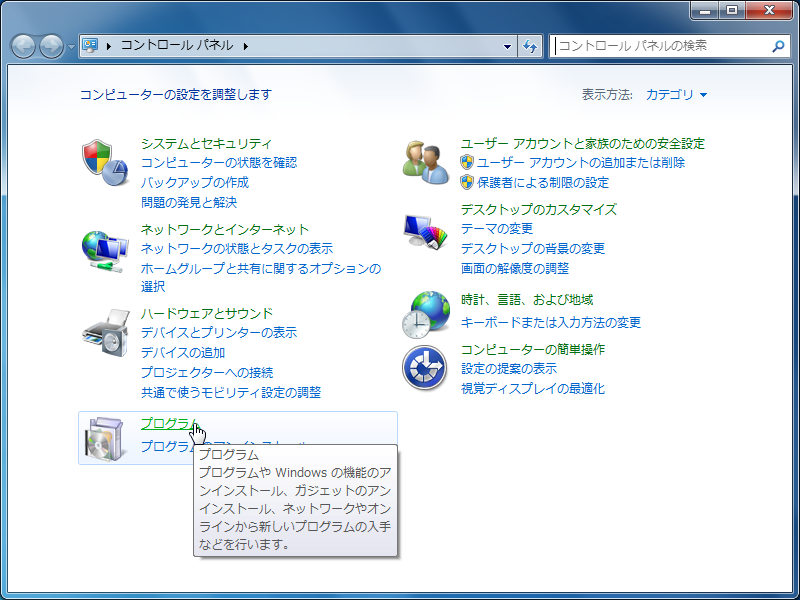Open the recent pages dropdown arrow
This screenshot has height=600, width=800.
(x=71, y=46)
